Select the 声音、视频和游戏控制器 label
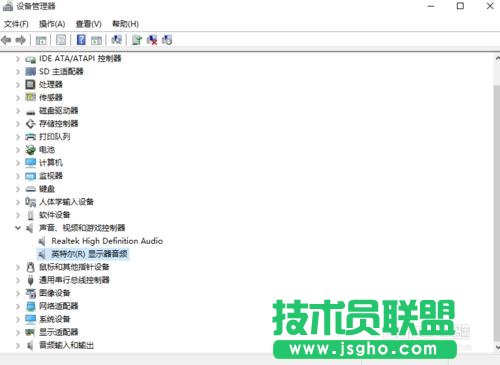This screenshot has height=365, width=500. pyautogui.click(x=82, y=228)
